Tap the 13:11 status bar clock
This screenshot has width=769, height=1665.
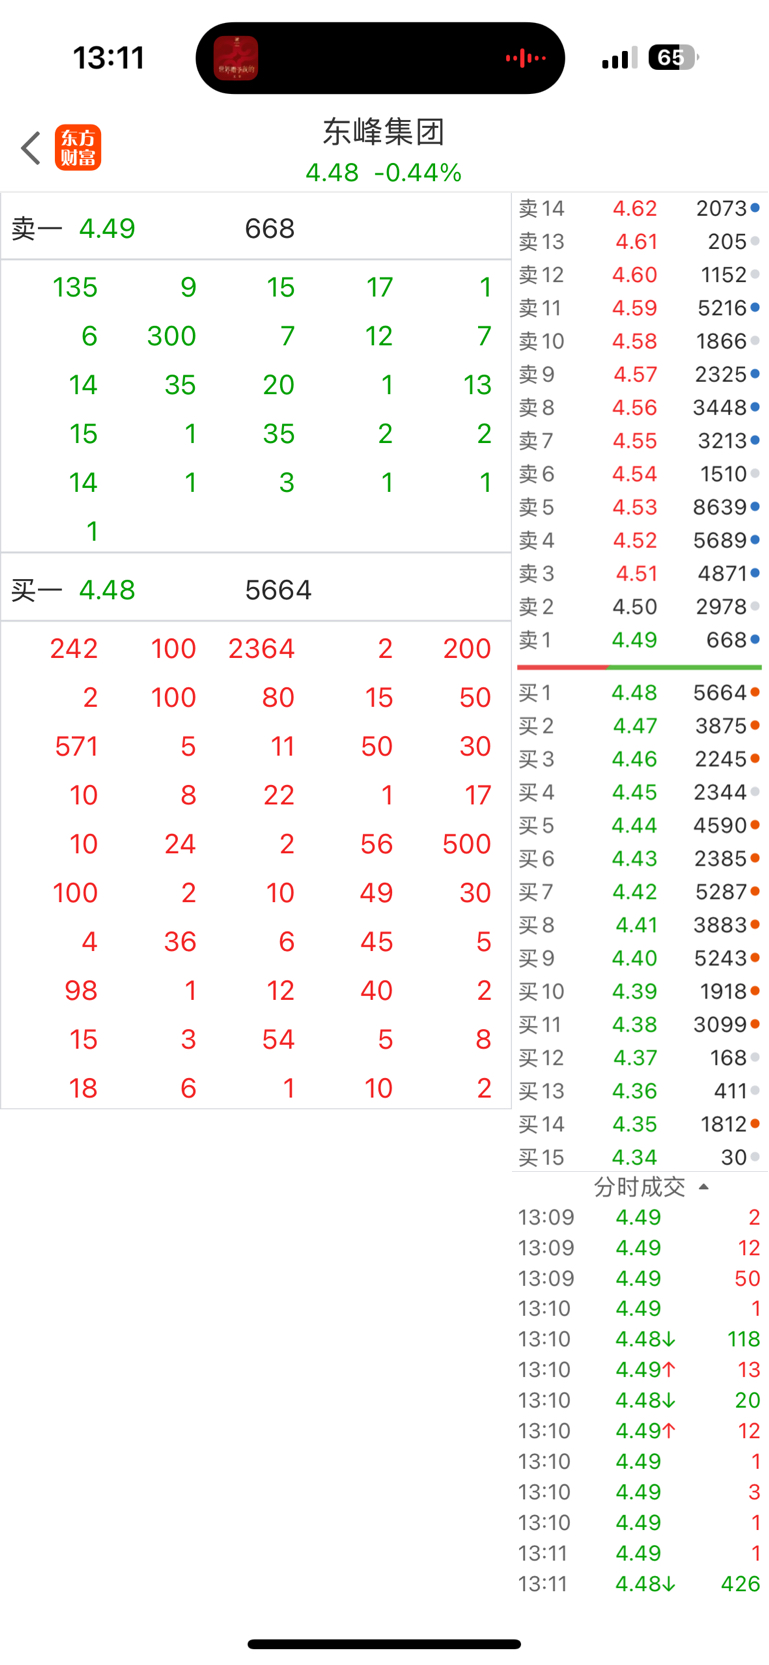point(109,58)
